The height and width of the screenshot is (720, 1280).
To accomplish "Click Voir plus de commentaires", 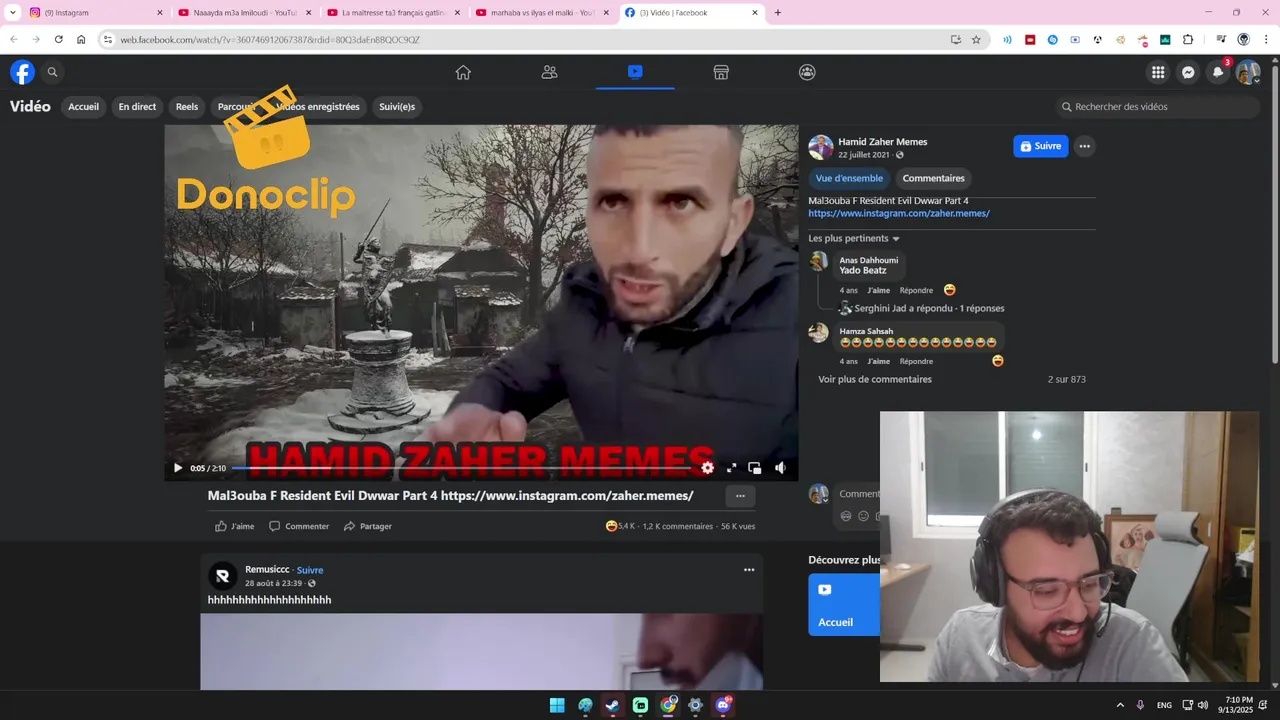I will (875, 379).
